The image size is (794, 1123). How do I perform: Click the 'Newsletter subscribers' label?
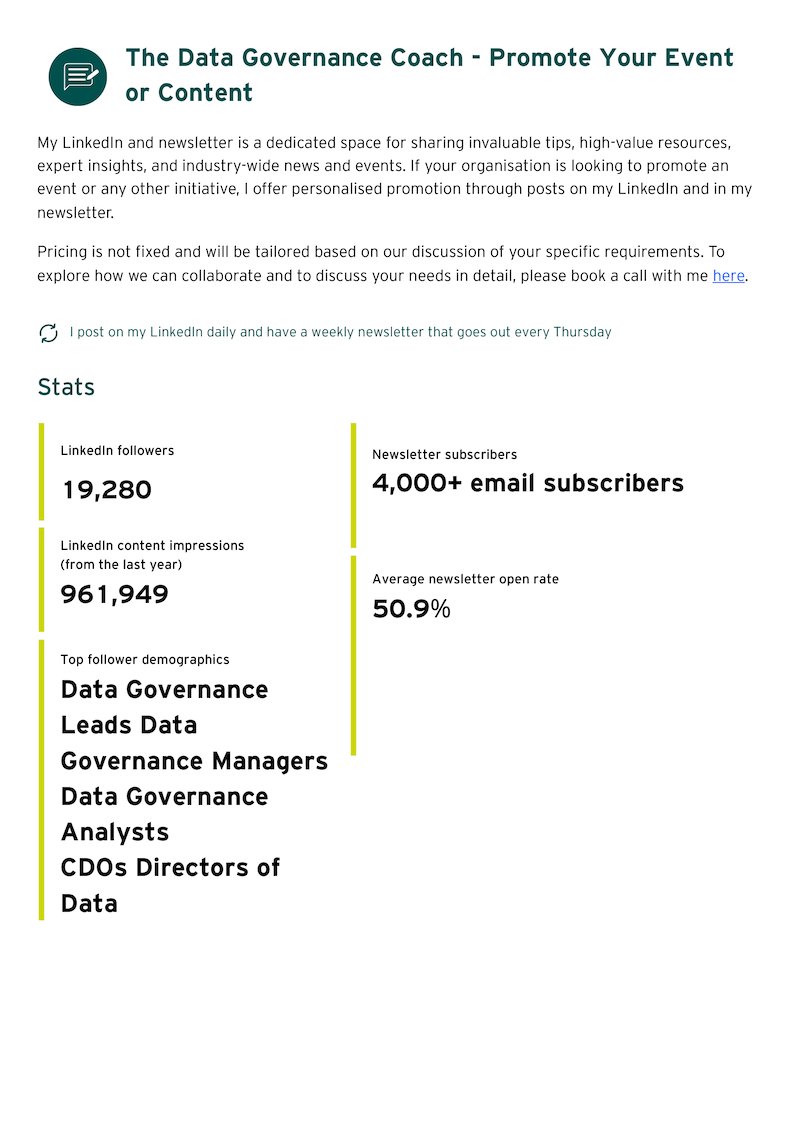(x=445, y=455)
